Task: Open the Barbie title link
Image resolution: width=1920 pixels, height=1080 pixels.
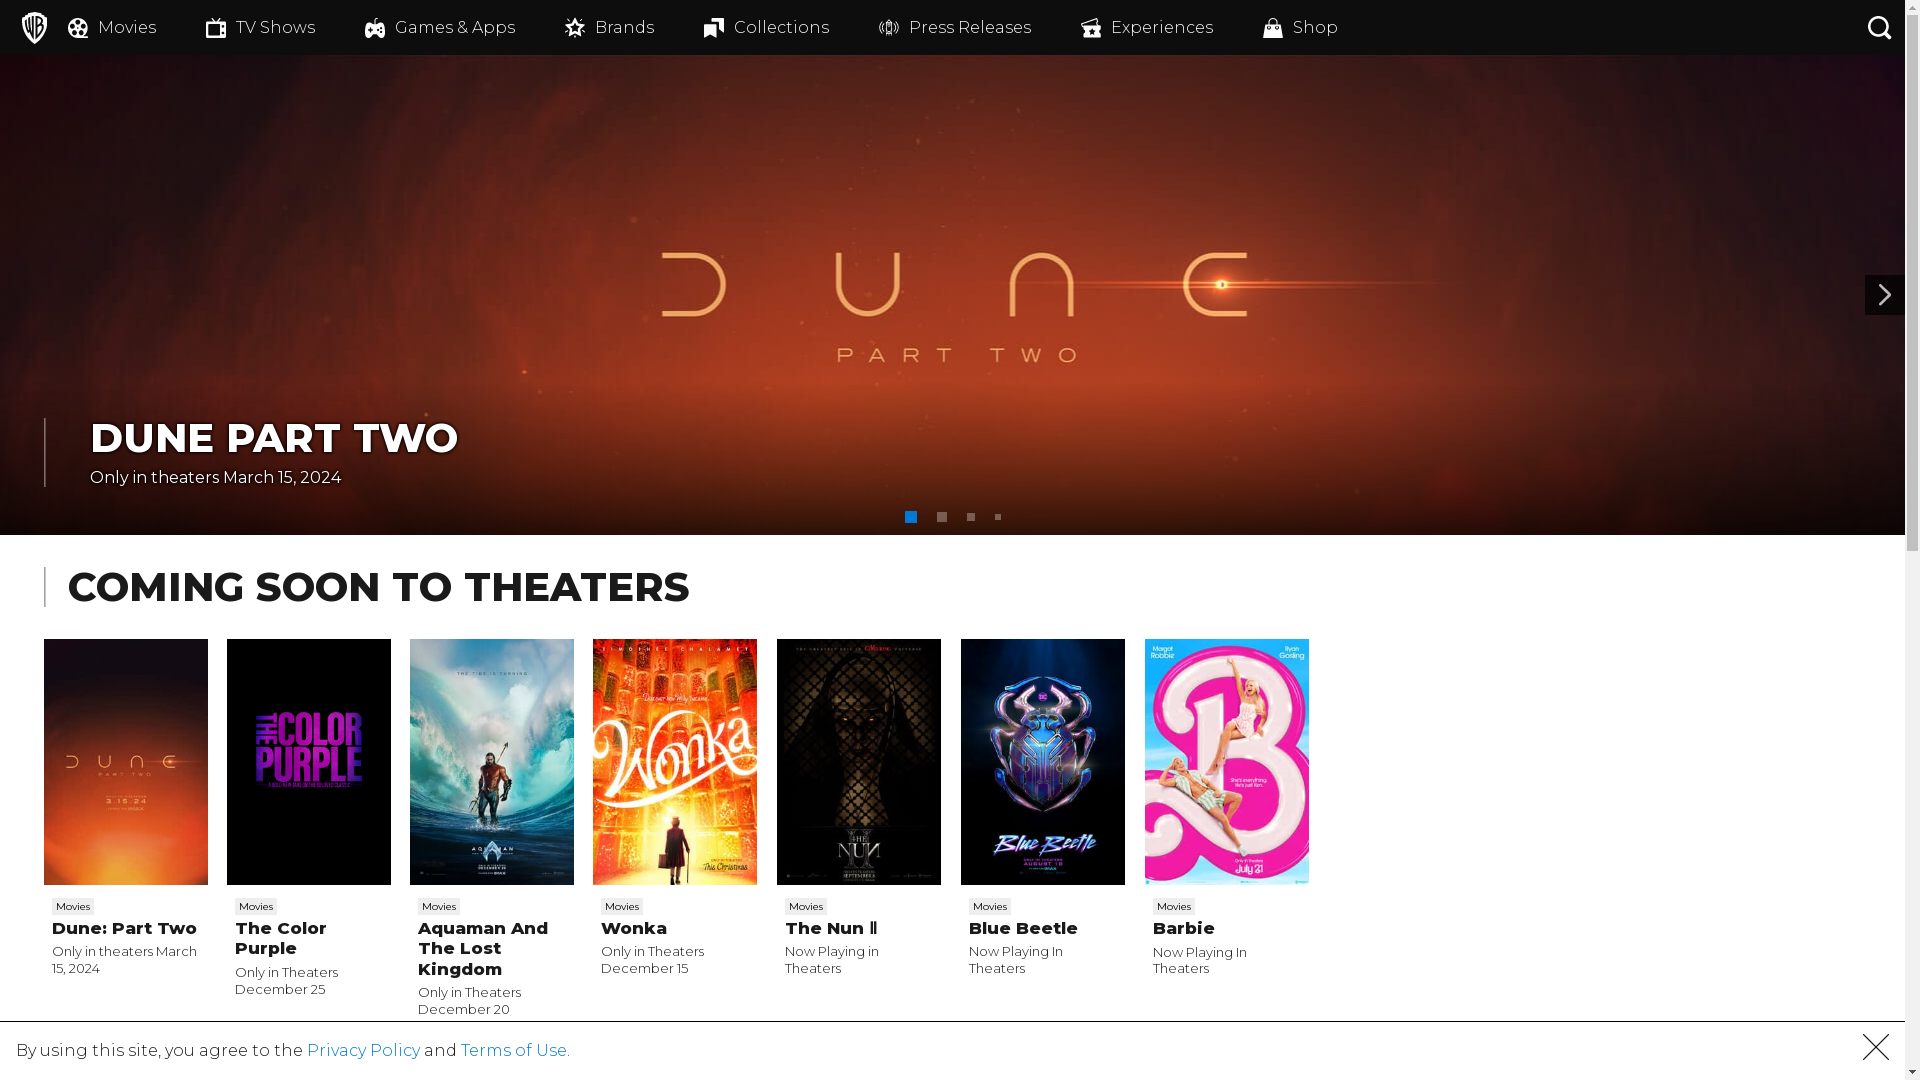Action: [1184, 928]
